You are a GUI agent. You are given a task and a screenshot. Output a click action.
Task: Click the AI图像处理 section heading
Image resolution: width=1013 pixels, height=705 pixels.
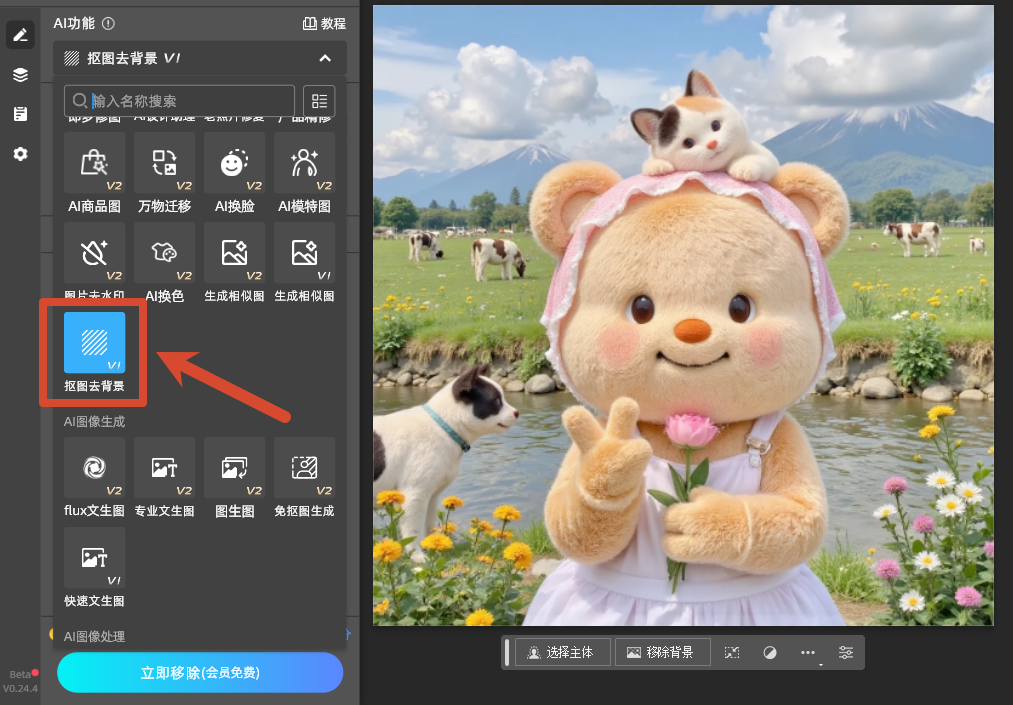pos(94,637)
